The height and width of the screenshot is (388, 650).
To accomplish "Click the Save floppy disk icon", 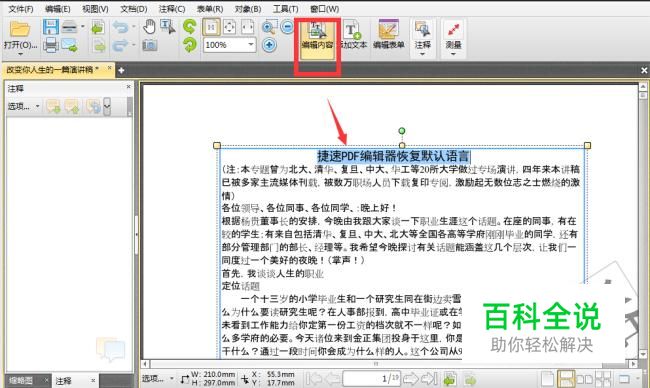I will 51,27.
